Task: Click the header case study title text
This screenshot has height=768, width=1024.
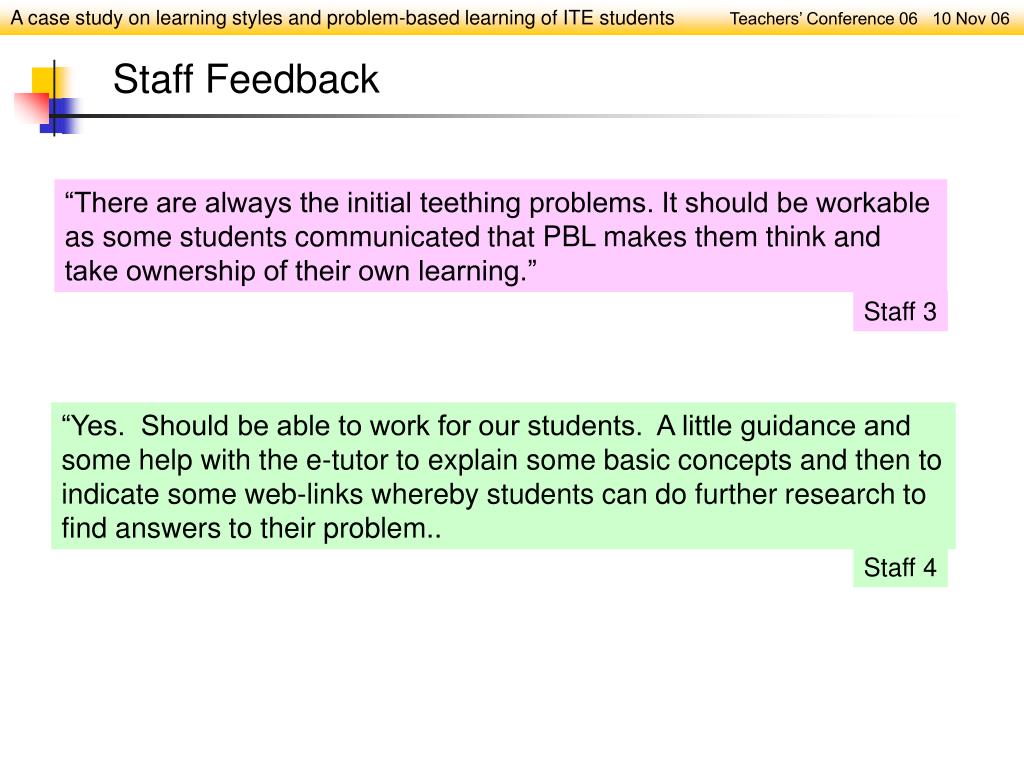Action: pos(342,18)
